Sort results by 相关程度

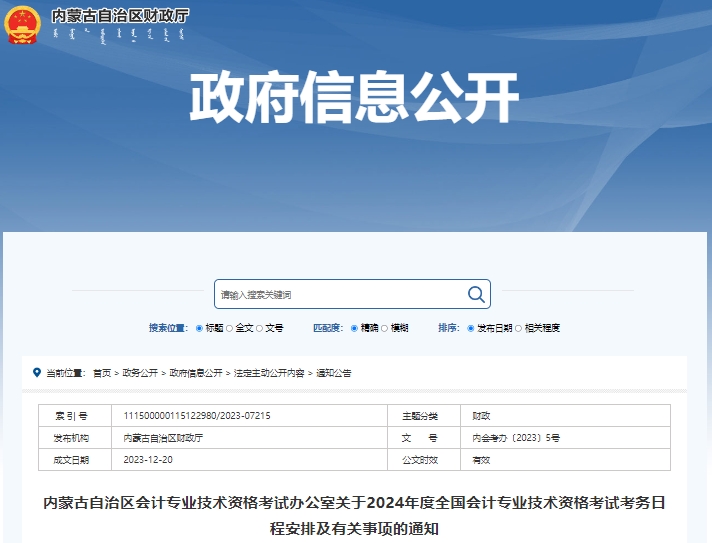pyautogui.click(x=519, y=328)
